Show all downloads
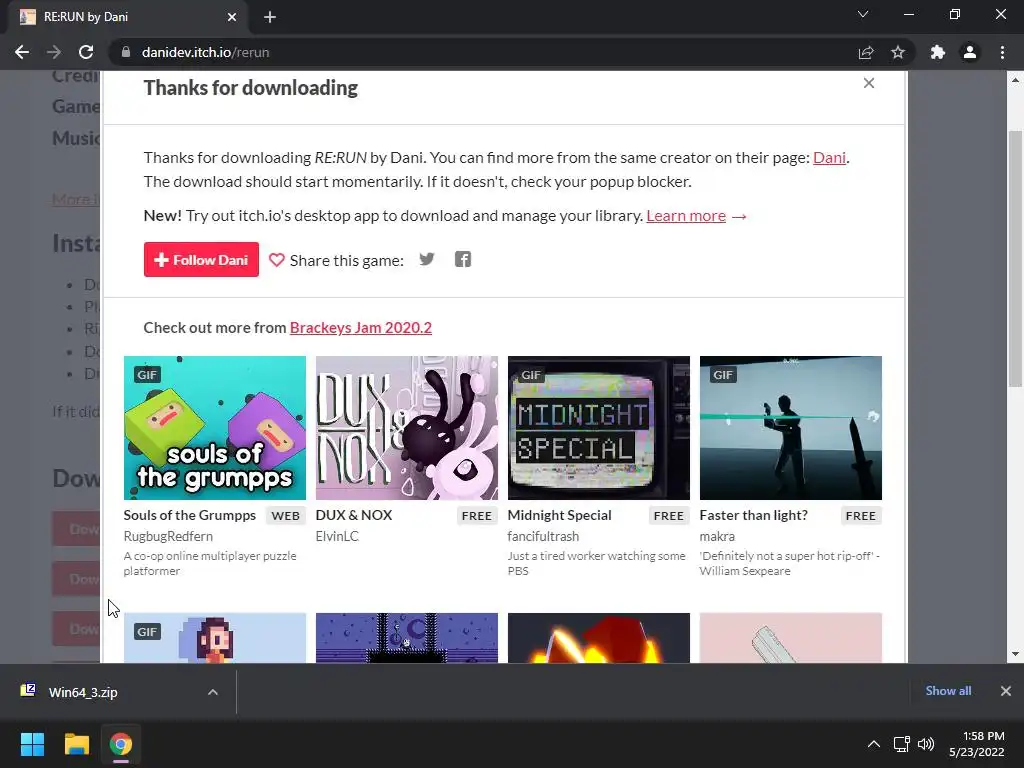 (948, 690)
